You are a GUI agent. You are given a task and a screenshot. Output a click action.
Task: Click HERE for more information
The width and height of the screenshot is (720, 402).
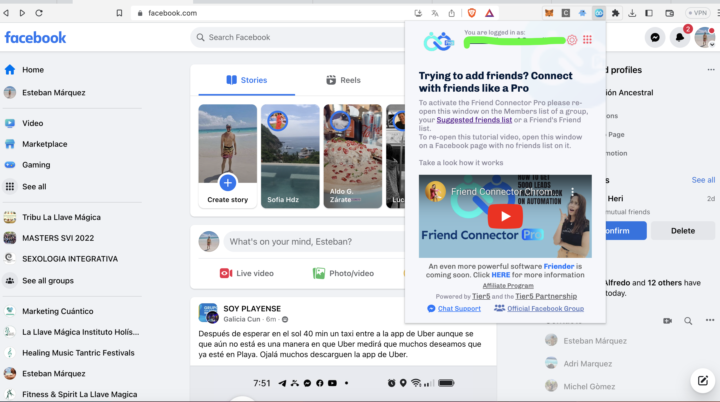(x=501, y=275)
